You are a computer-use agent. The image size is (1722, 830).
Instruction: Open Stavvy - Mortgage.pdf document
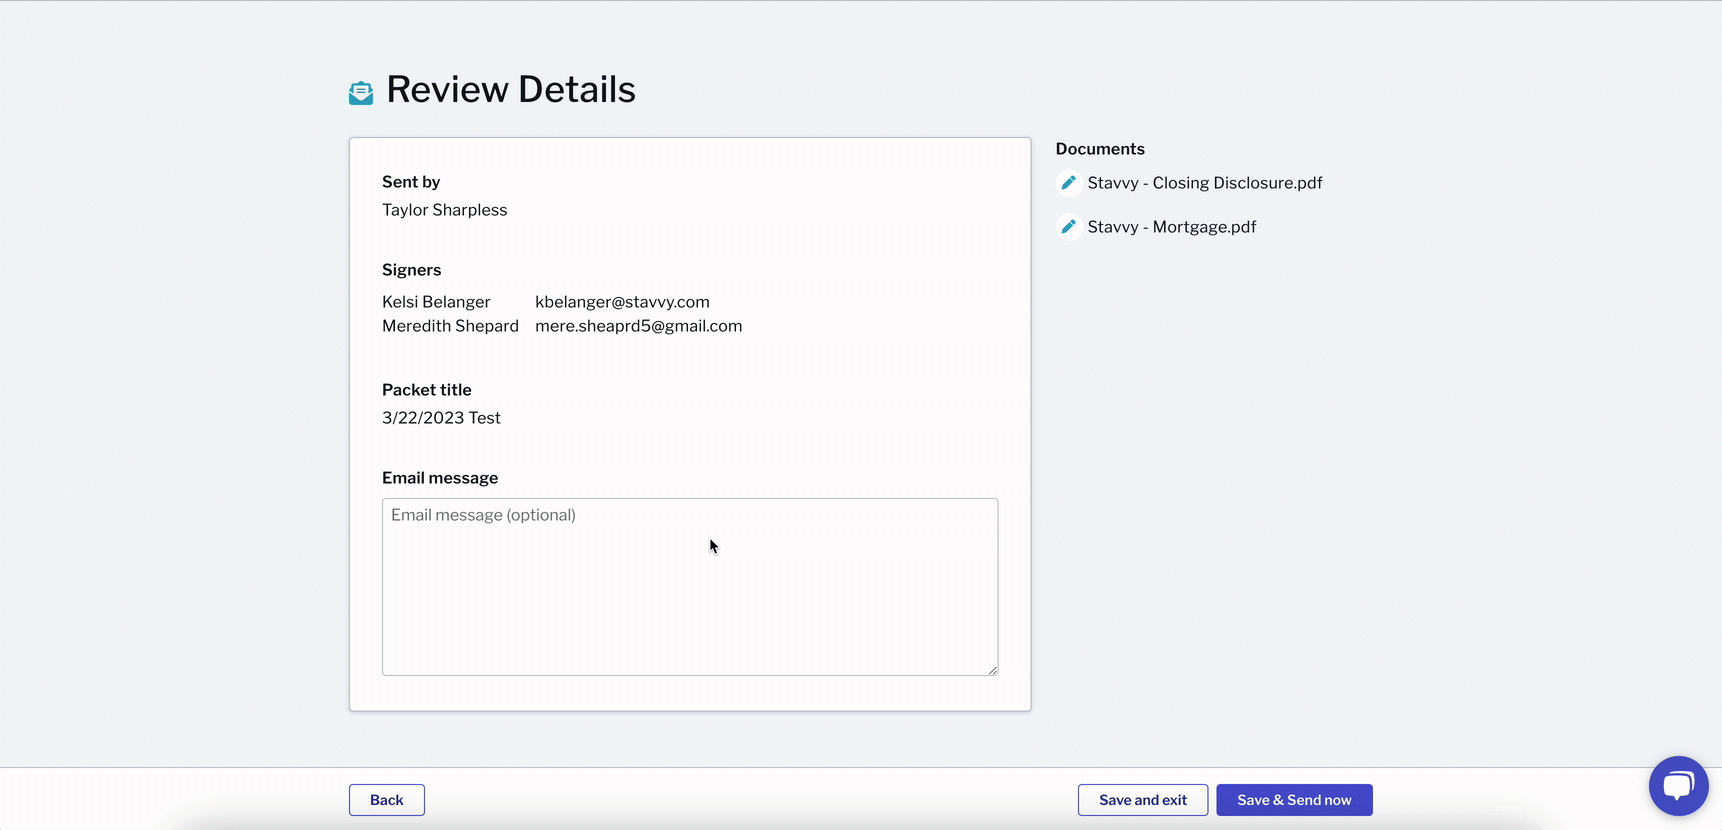[x=1172, y=227]
